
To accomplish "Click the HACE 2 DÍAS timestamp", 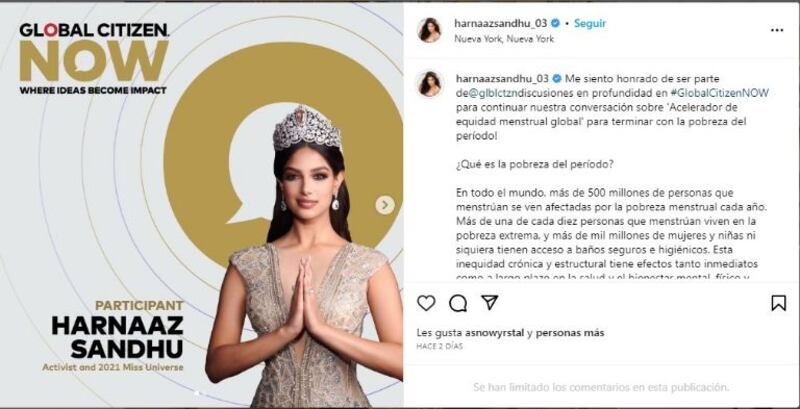I will pyautogui.click(x=439, y=346).
